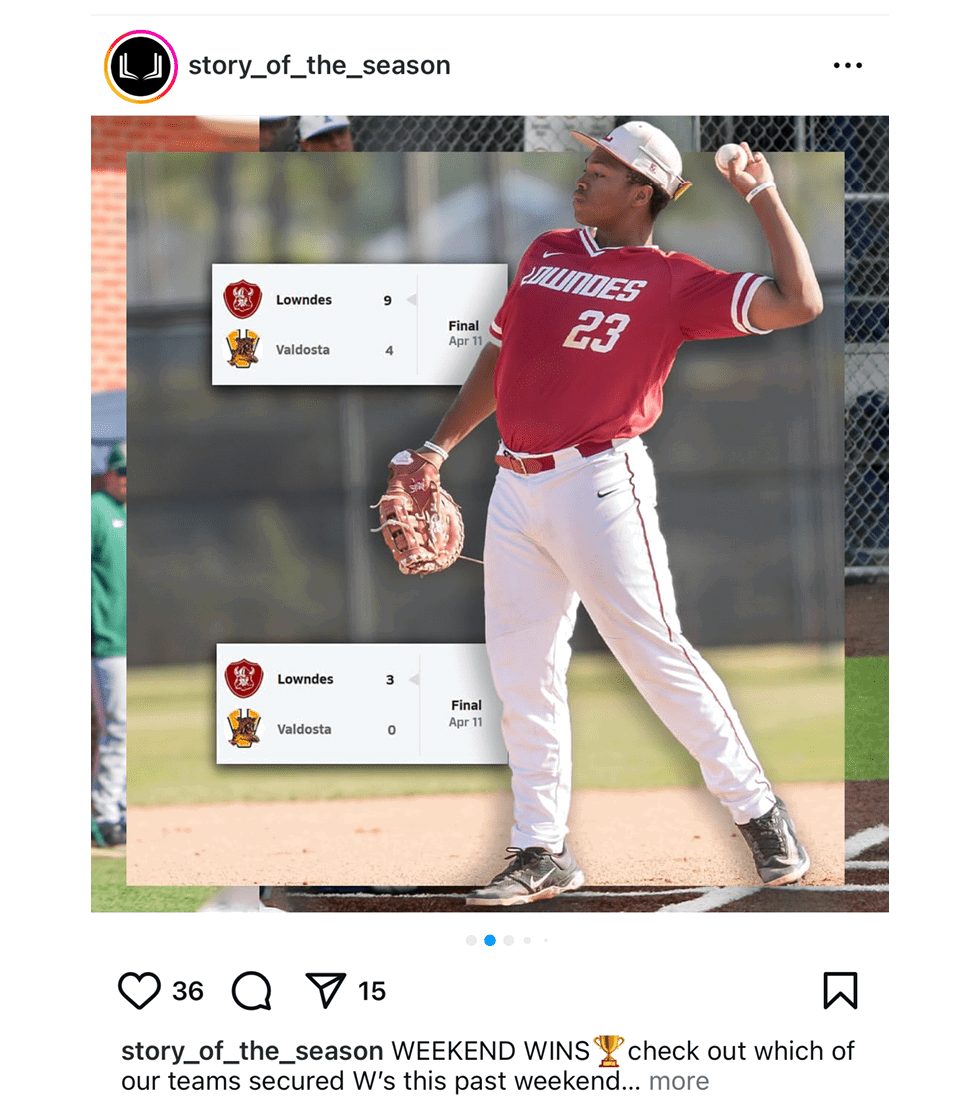The height and width of the screenshot is (1115, 980).
Task: Click the Lowndes 3 Valdosta 0 scorecard
Action: coord(361,703)
